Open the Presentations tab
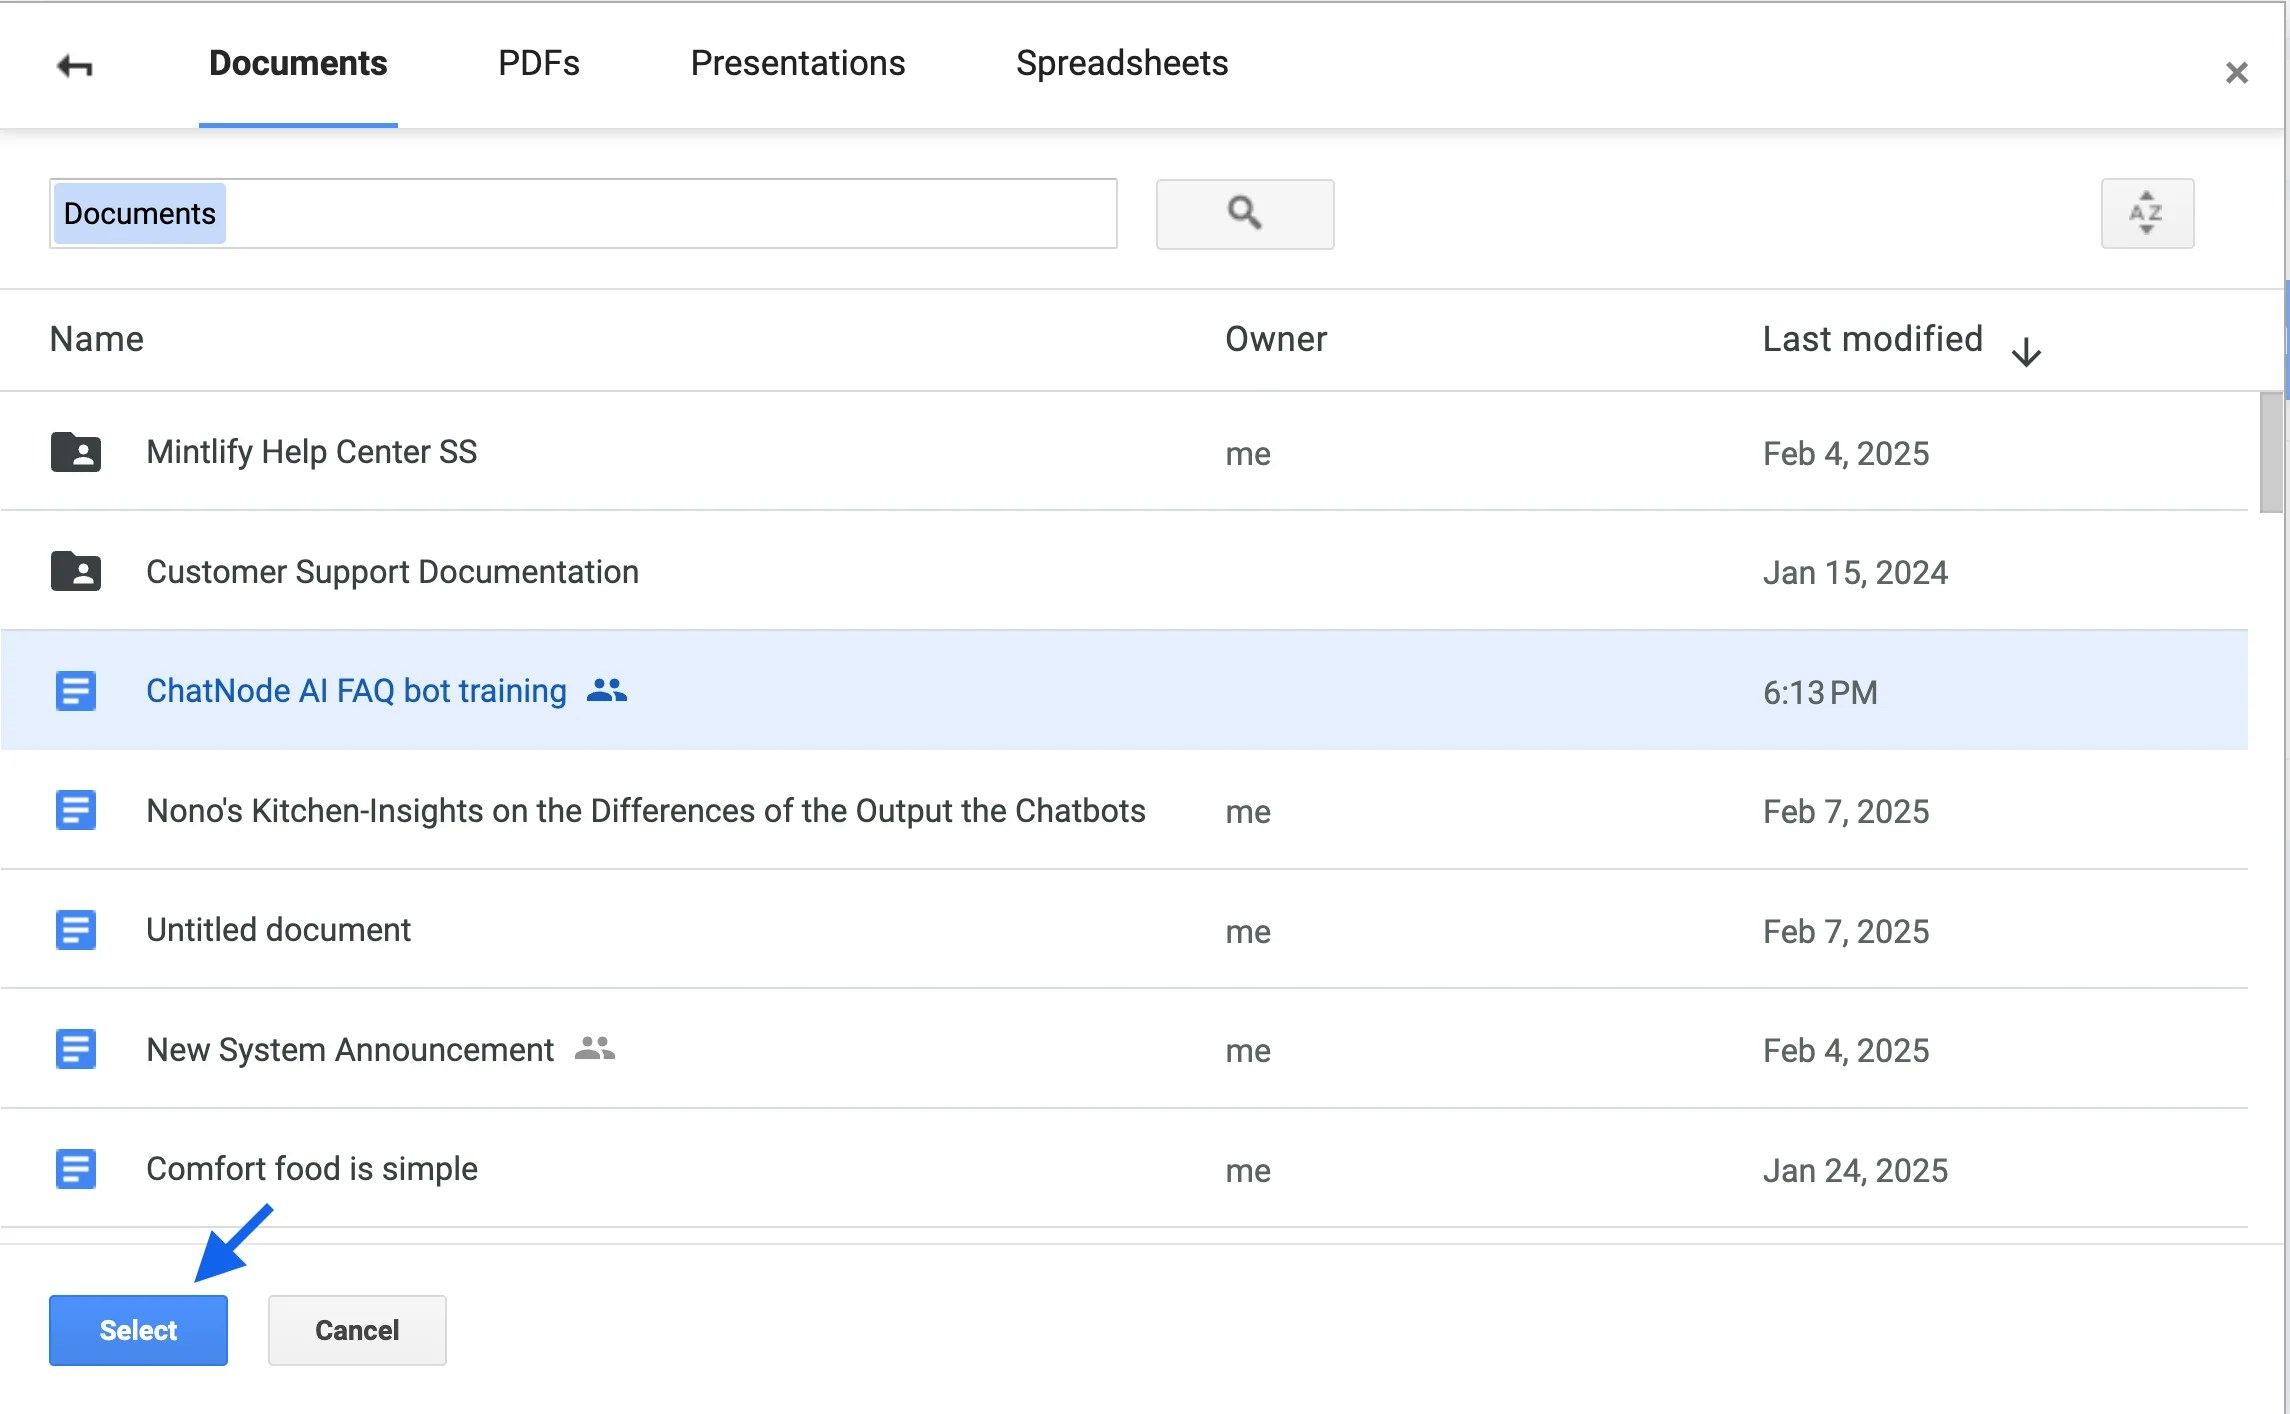Image resolution: width=2290 pixels, height=1414 pixels. 797,63
